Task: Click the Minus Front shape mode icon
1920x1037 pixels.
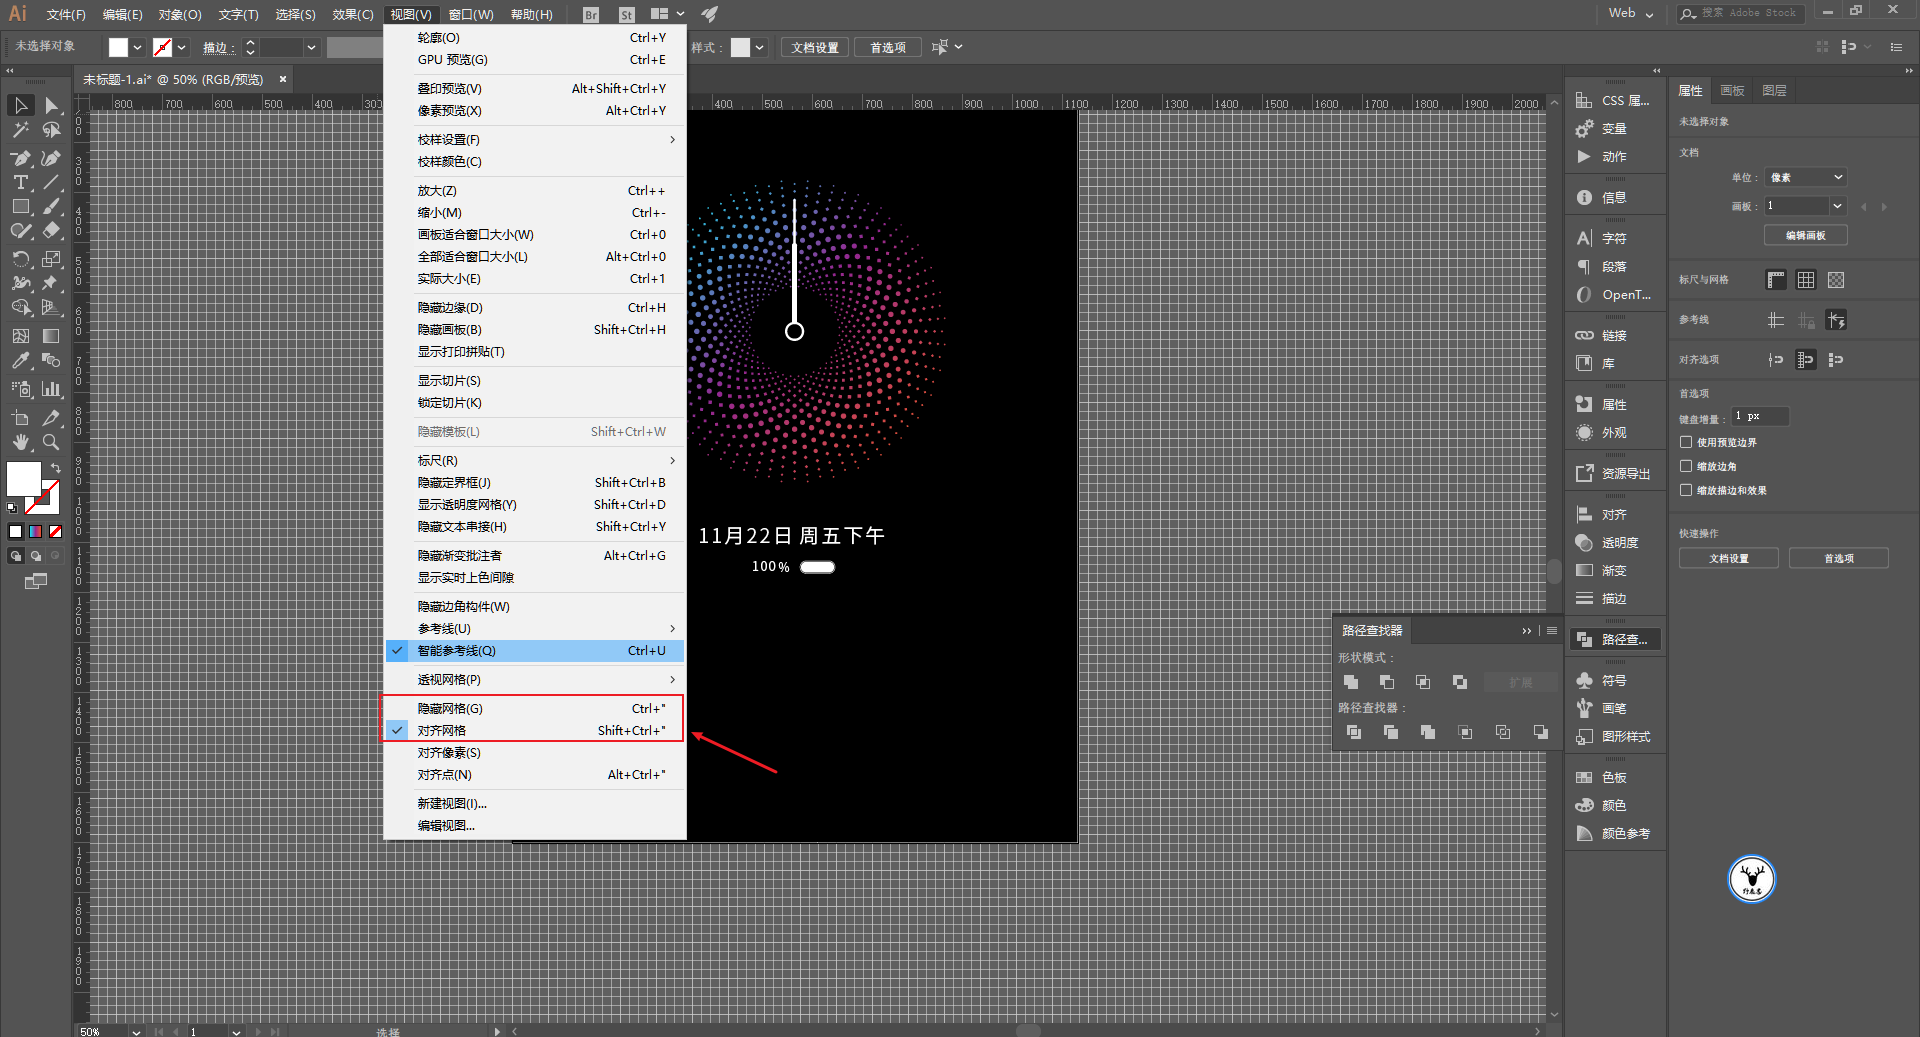Action: pyautogui.click(x=1387, y=682)
